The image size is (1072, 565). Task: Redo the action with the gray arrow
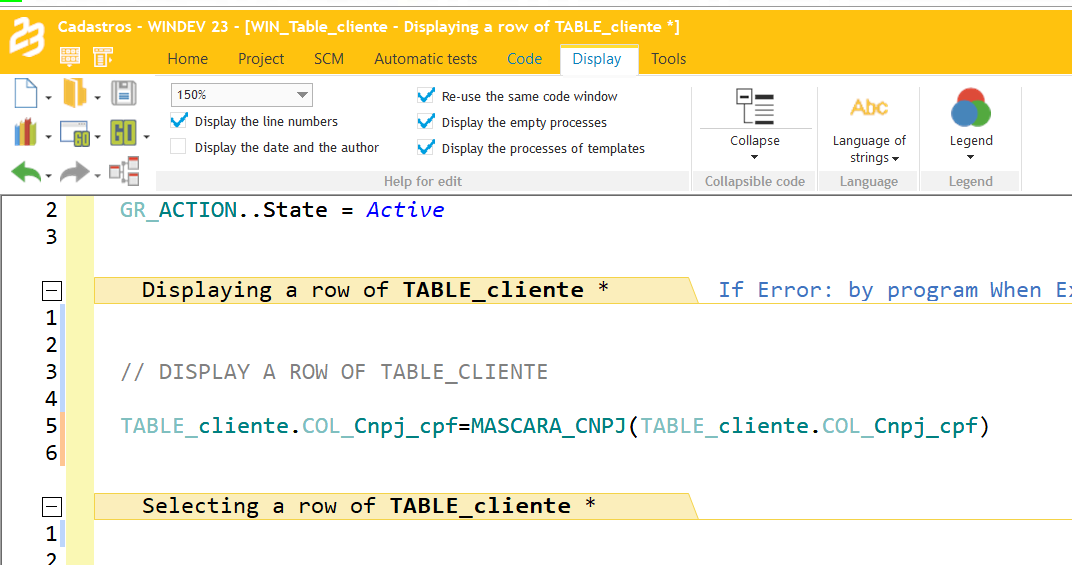tap(75, 172)
